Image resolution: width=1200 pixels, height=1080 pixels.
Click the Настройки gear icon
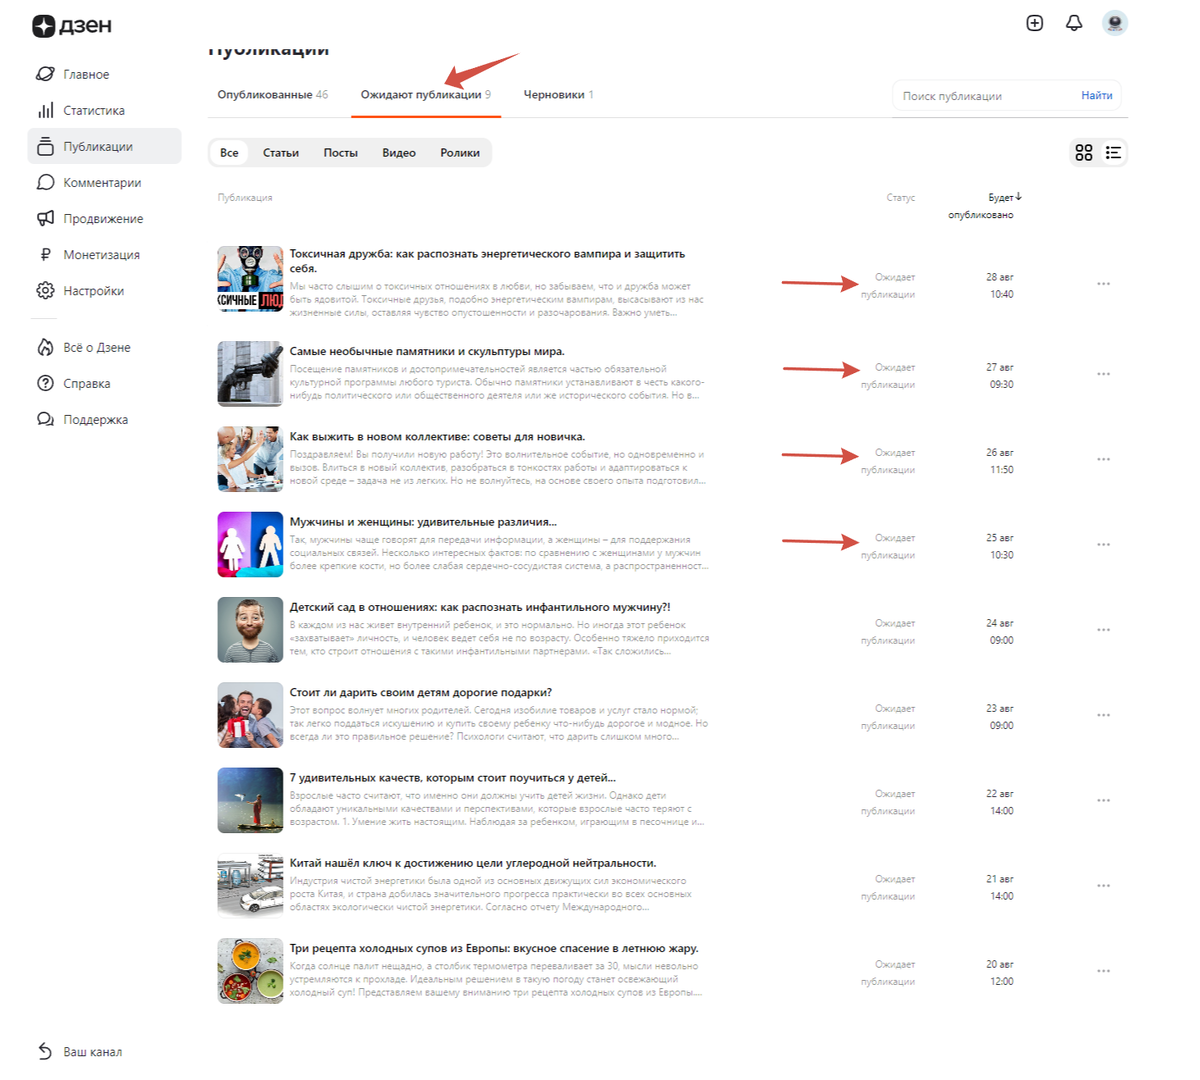[x=45, y=290]
